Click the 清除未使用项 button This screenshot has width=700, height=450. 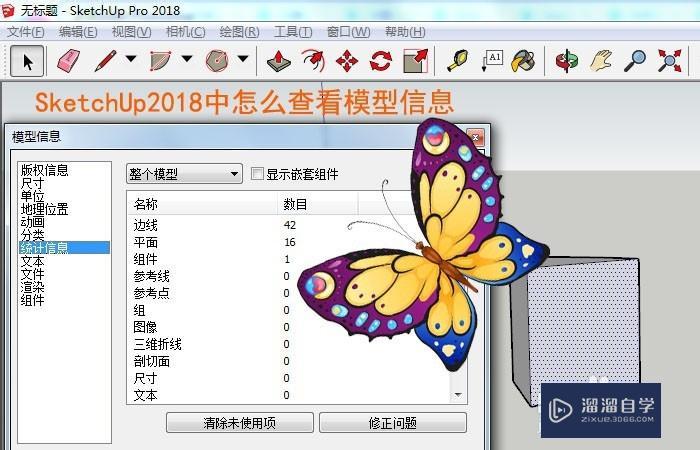tap(240, 423)
